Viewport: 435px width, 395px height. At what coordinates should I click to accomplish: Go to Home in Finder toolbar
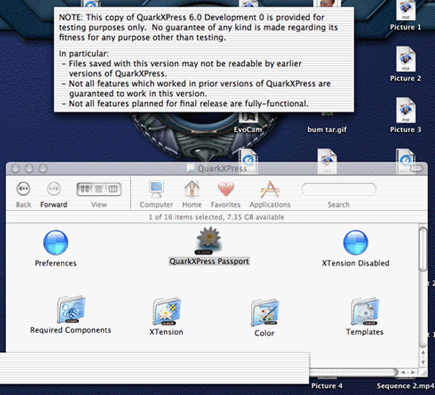pyautogui.click(x=192, y=194)
